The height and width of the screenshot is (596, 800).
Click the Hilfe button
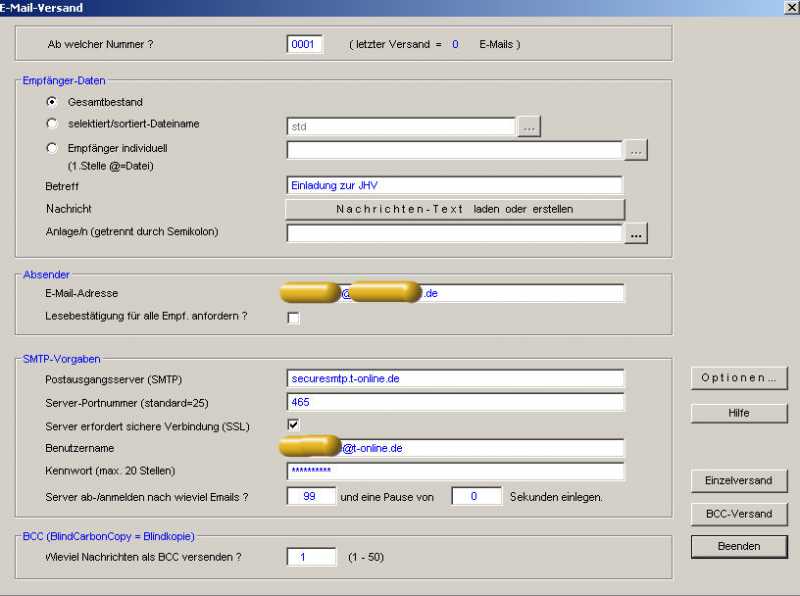point(739,413)
